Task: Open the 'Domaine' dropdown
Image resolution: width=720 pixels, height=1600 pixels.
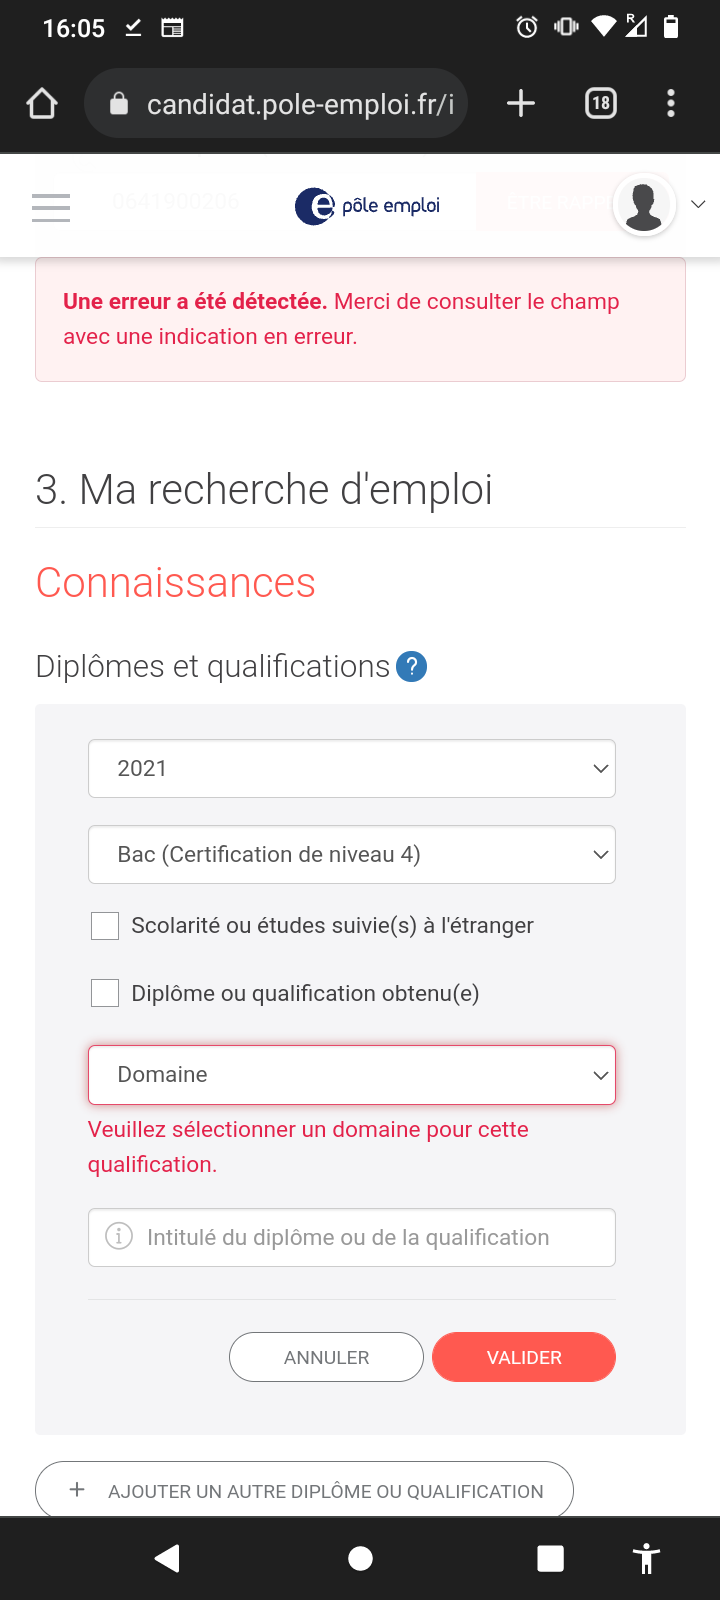Action: (352, 1075)
